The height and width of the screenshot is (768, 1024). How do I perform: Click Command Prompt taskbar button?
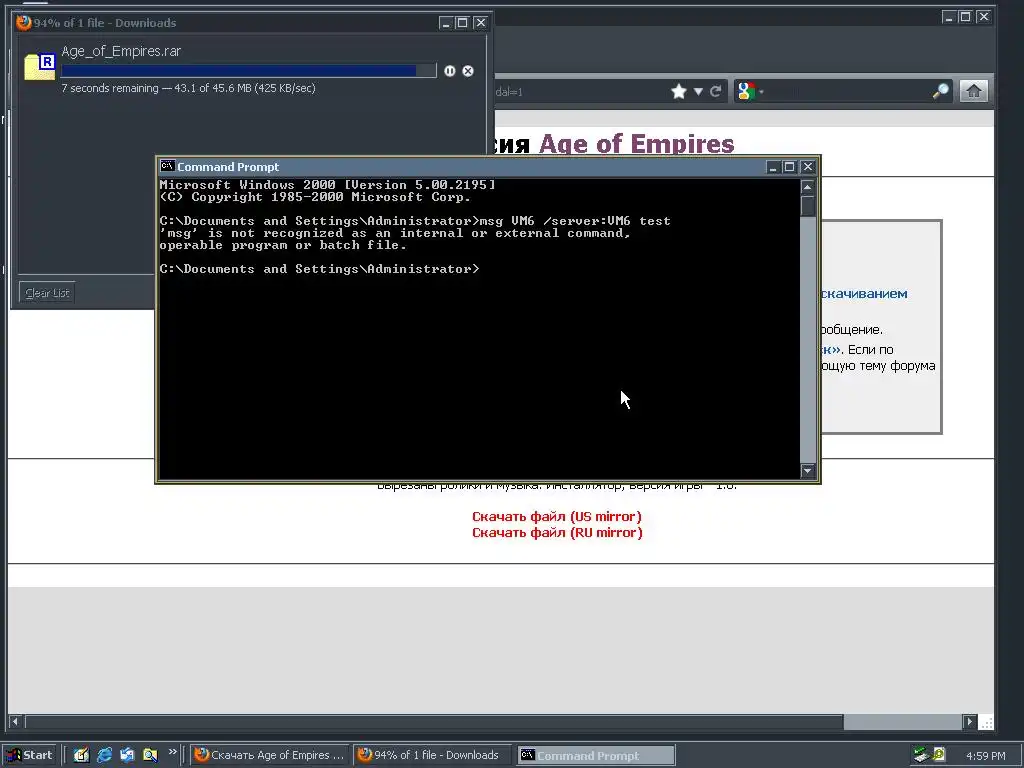pos(596,755)
